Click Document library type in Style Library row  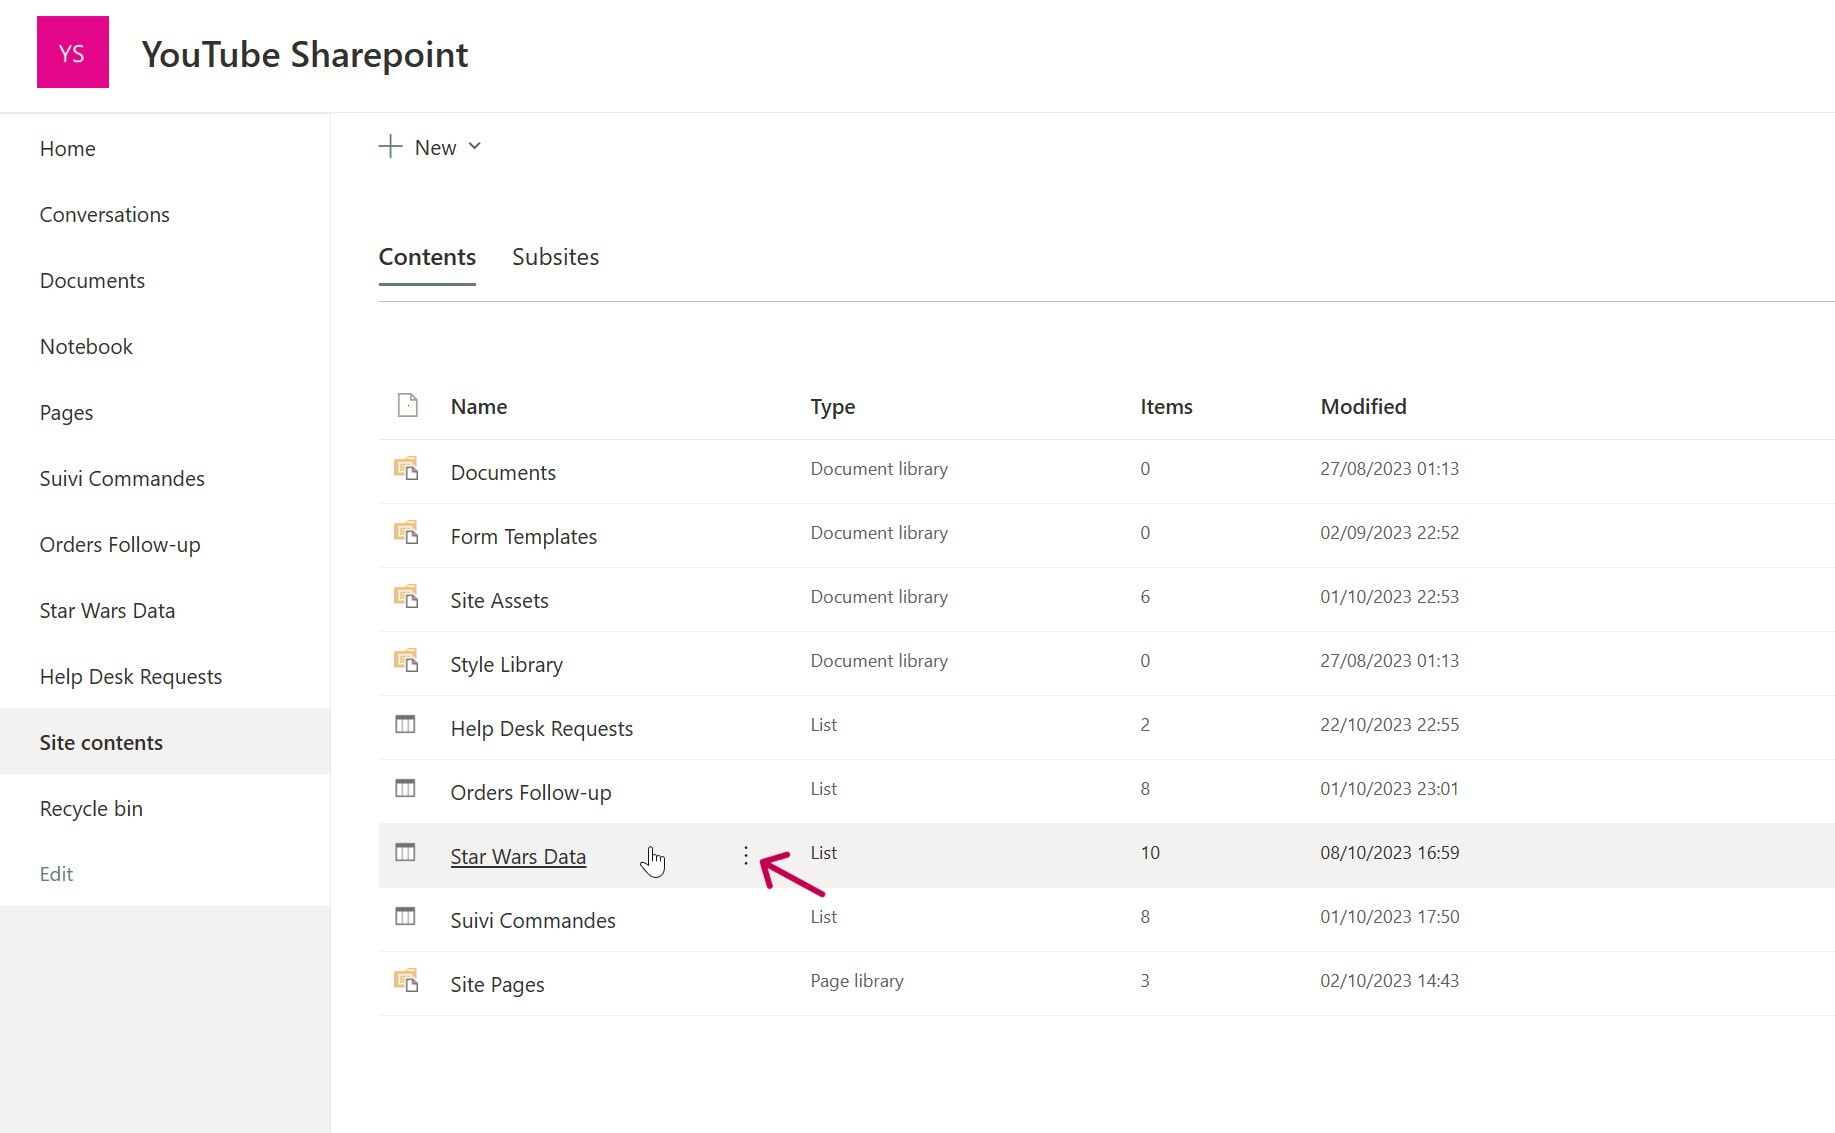[879, 661]
